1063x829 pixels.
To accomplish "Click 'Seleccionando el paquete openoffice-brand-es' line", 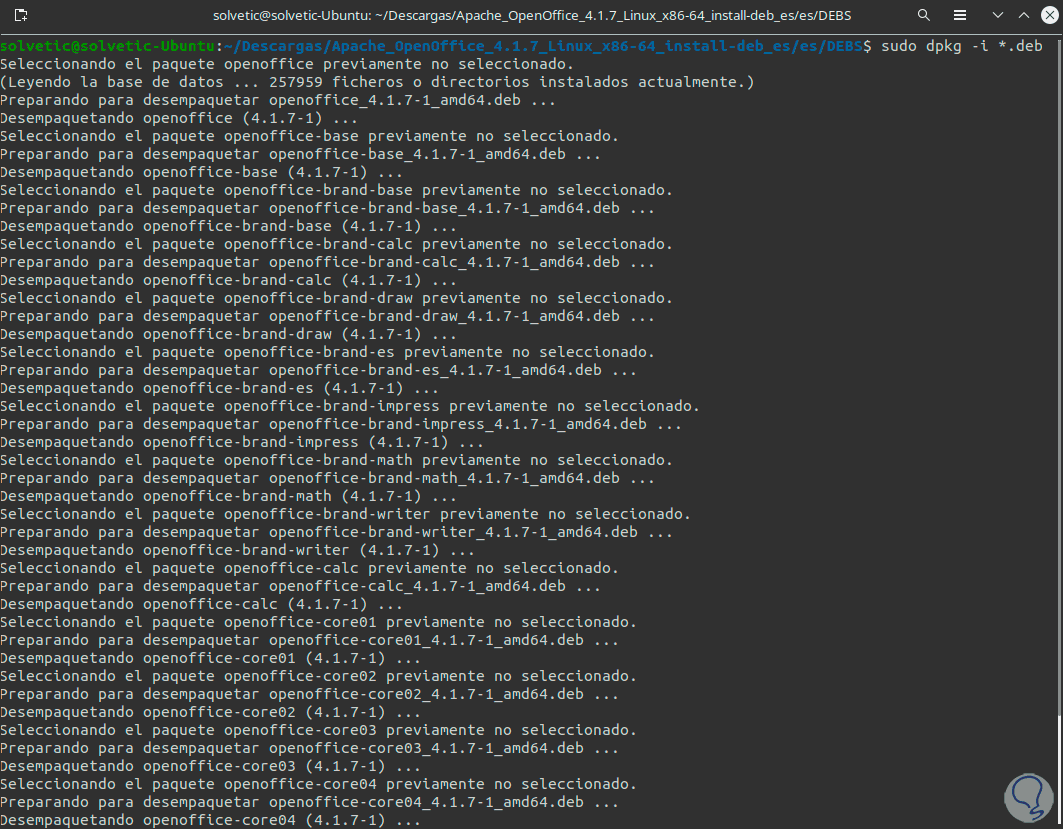I will (327, 352).
